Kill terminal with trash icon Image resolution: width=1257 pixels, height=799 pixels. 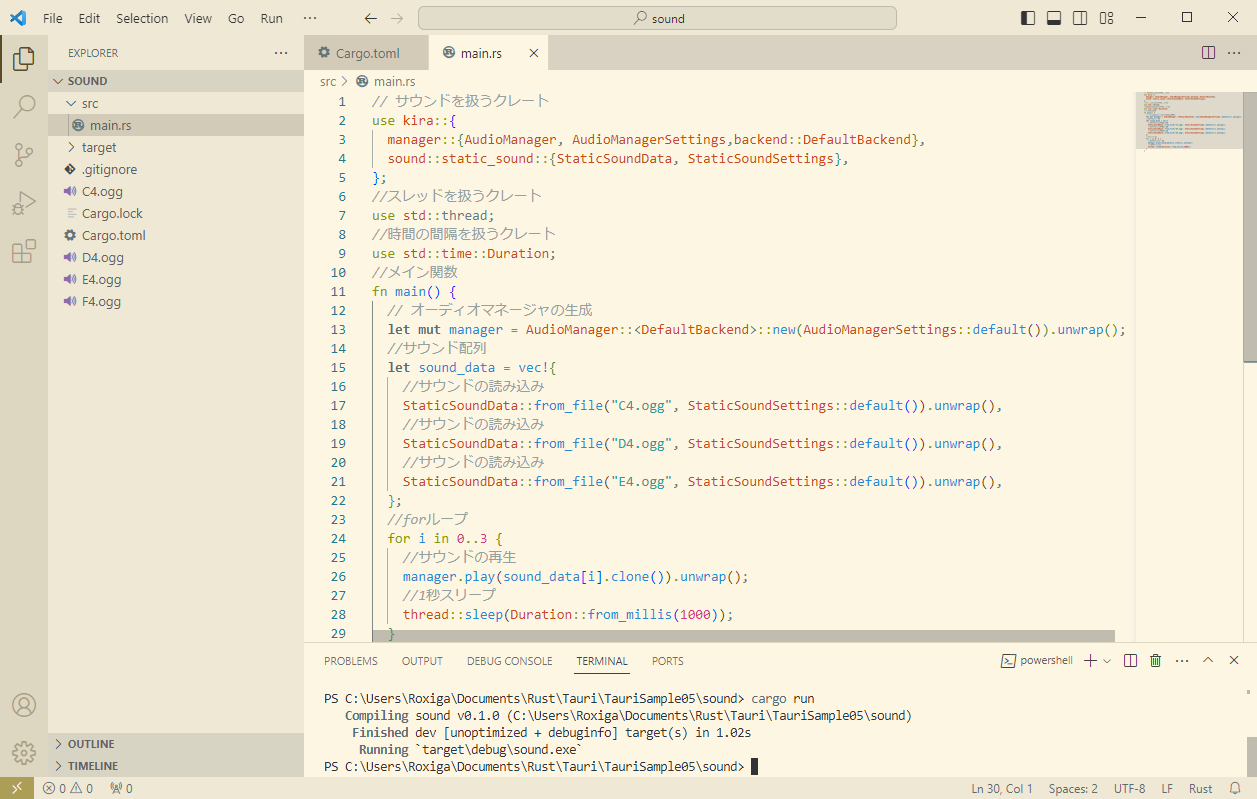[1156, 661]
